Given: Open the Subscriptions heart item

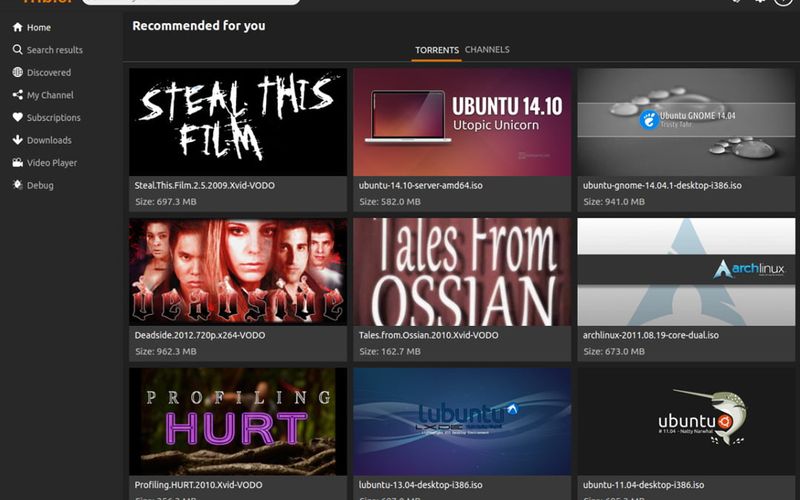Looking at the screenshot, I should (x=46, y=117).
